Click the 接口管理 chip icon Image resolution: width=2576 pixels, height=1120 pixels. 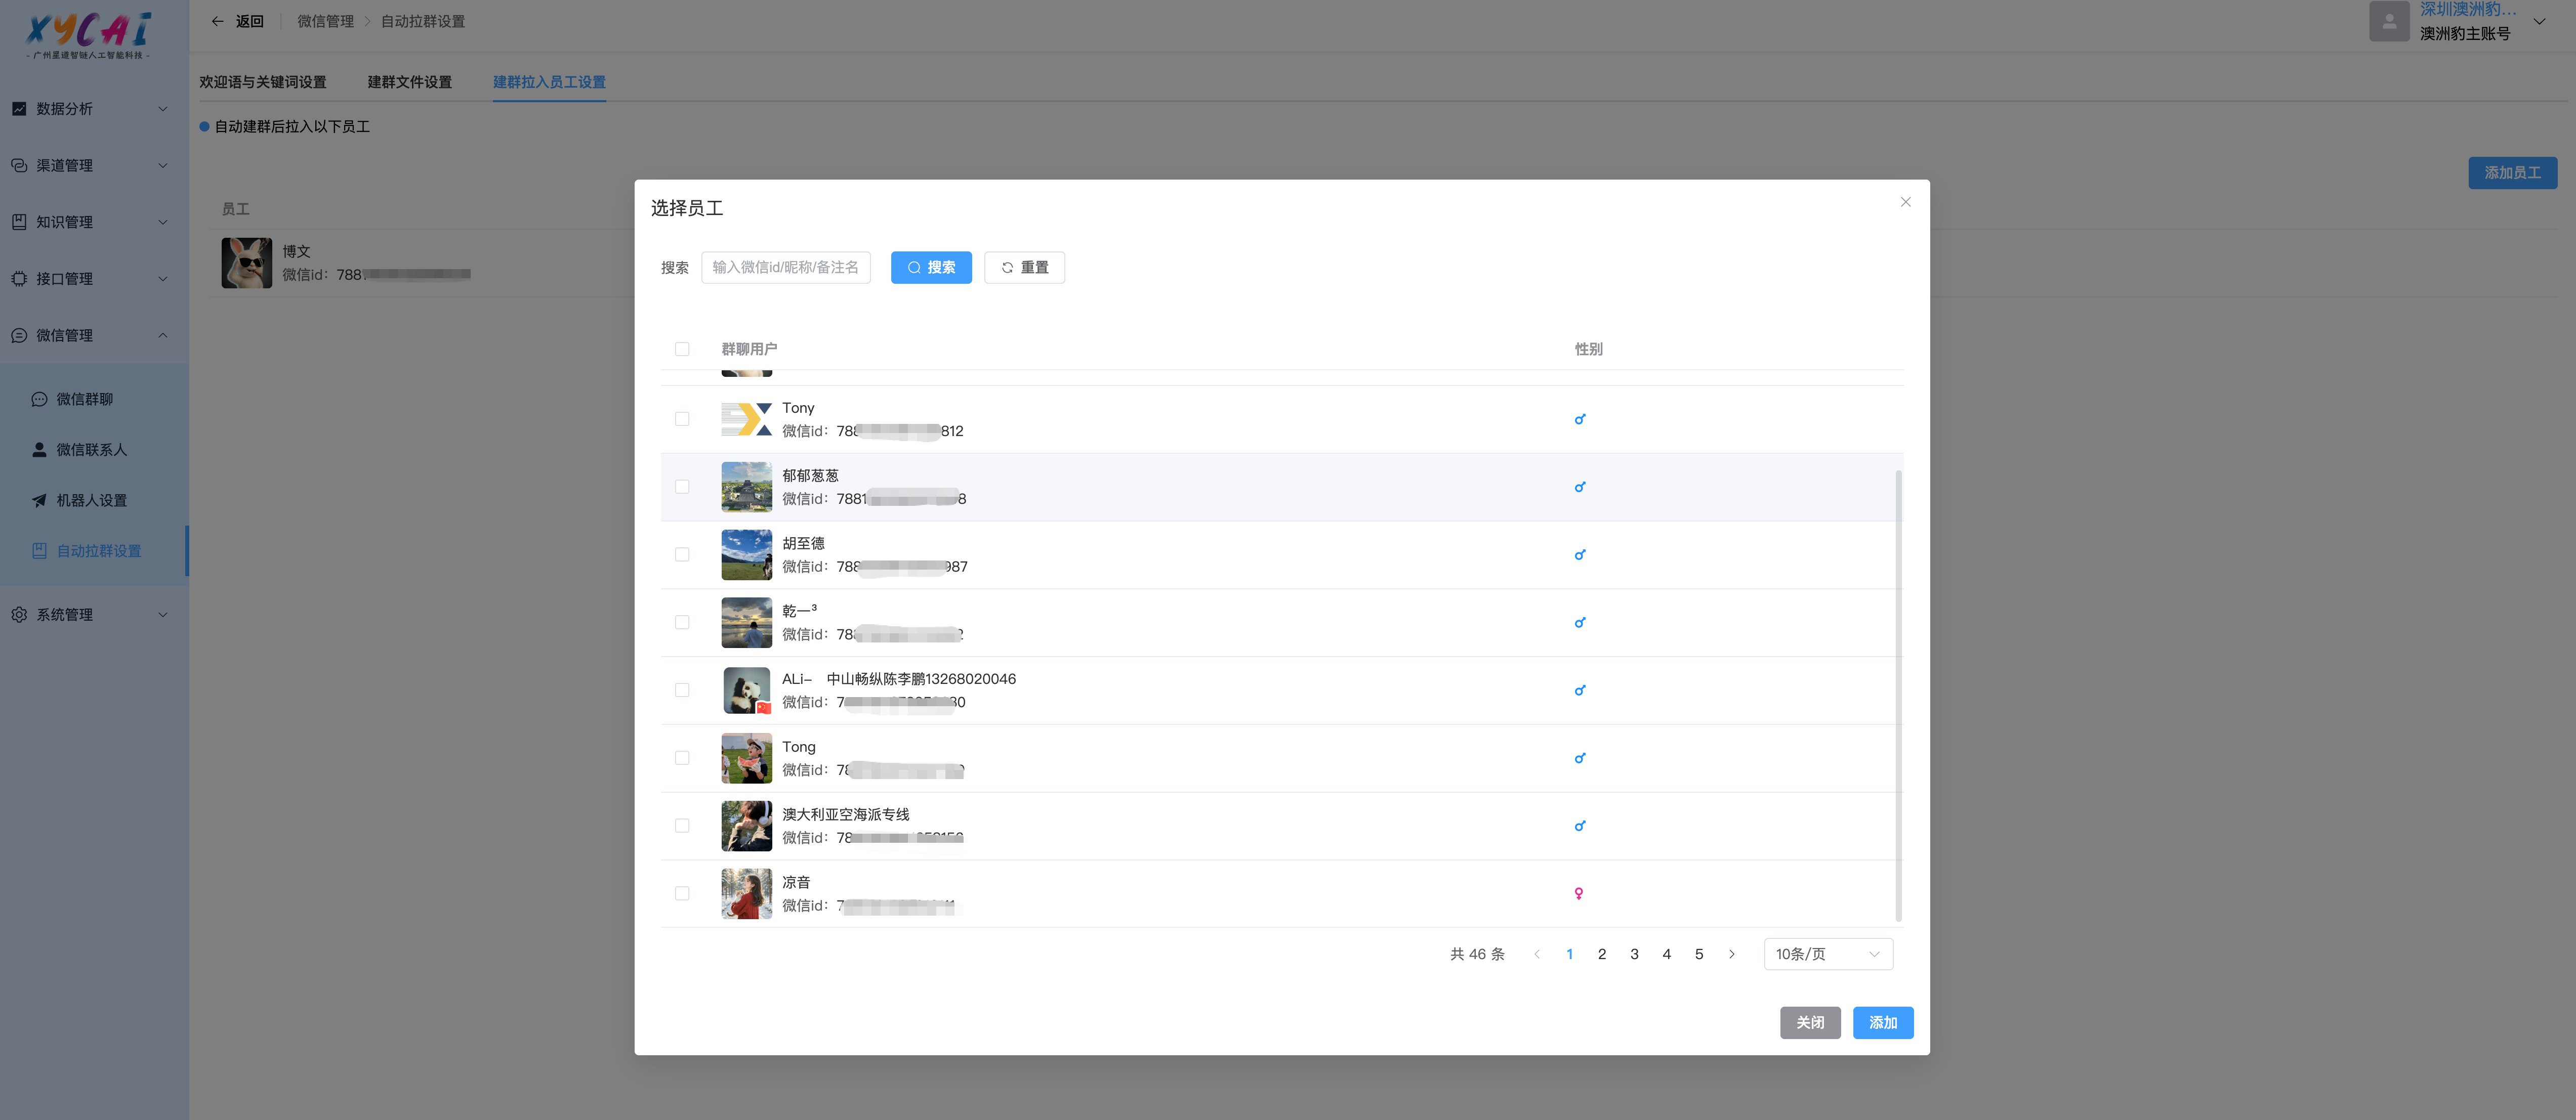[19, 279]
